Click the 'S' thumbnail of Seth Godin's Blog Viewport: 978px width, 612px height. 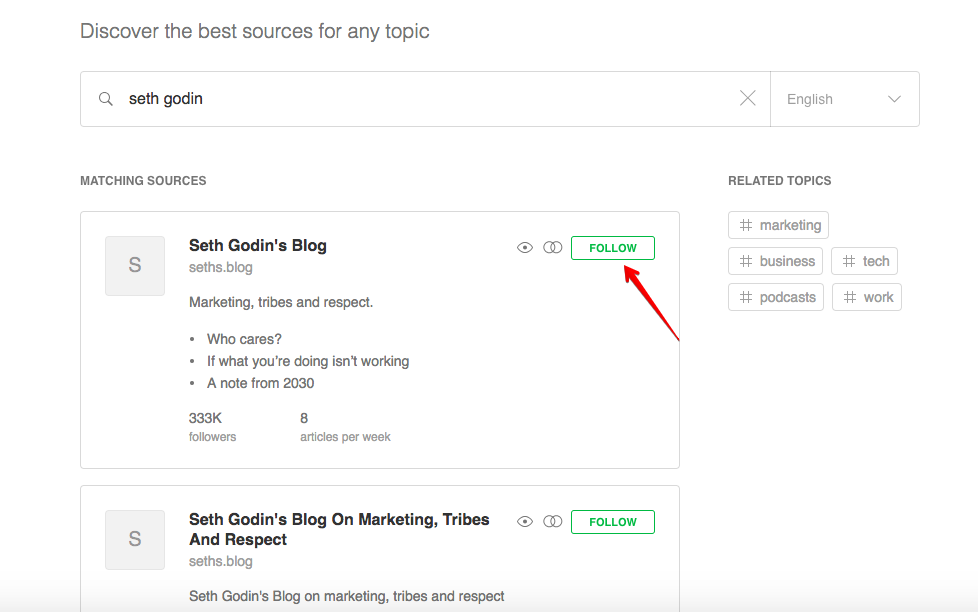(x=135, y=265)
